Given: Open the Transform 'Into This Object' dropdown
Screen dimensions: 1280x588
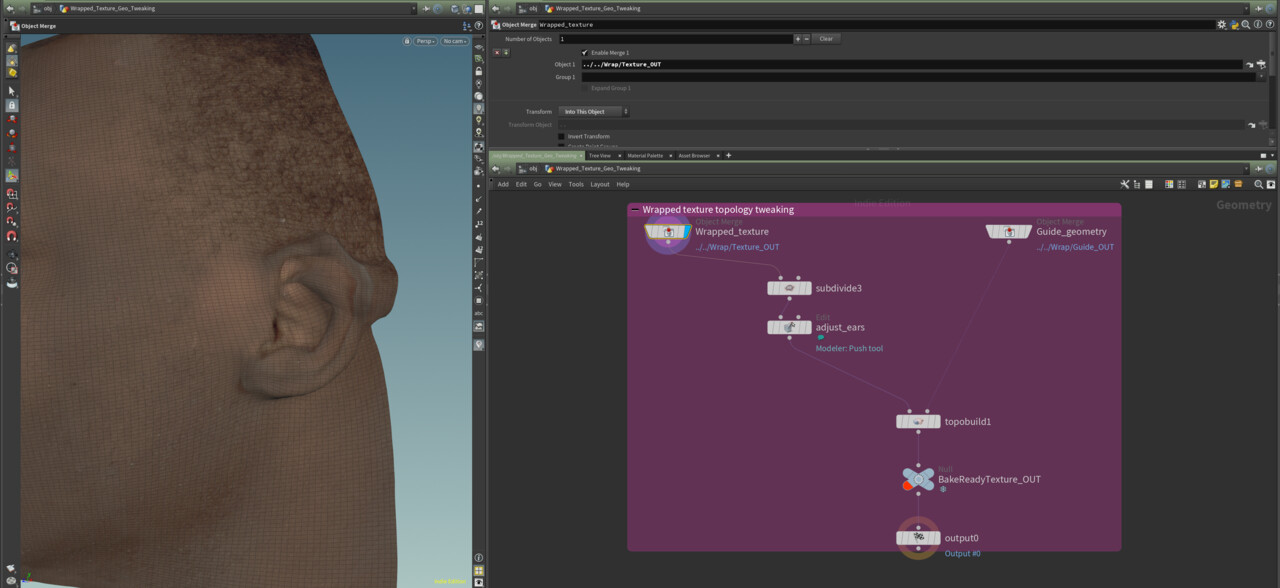Looking at the screenshot, I should 594,112.
